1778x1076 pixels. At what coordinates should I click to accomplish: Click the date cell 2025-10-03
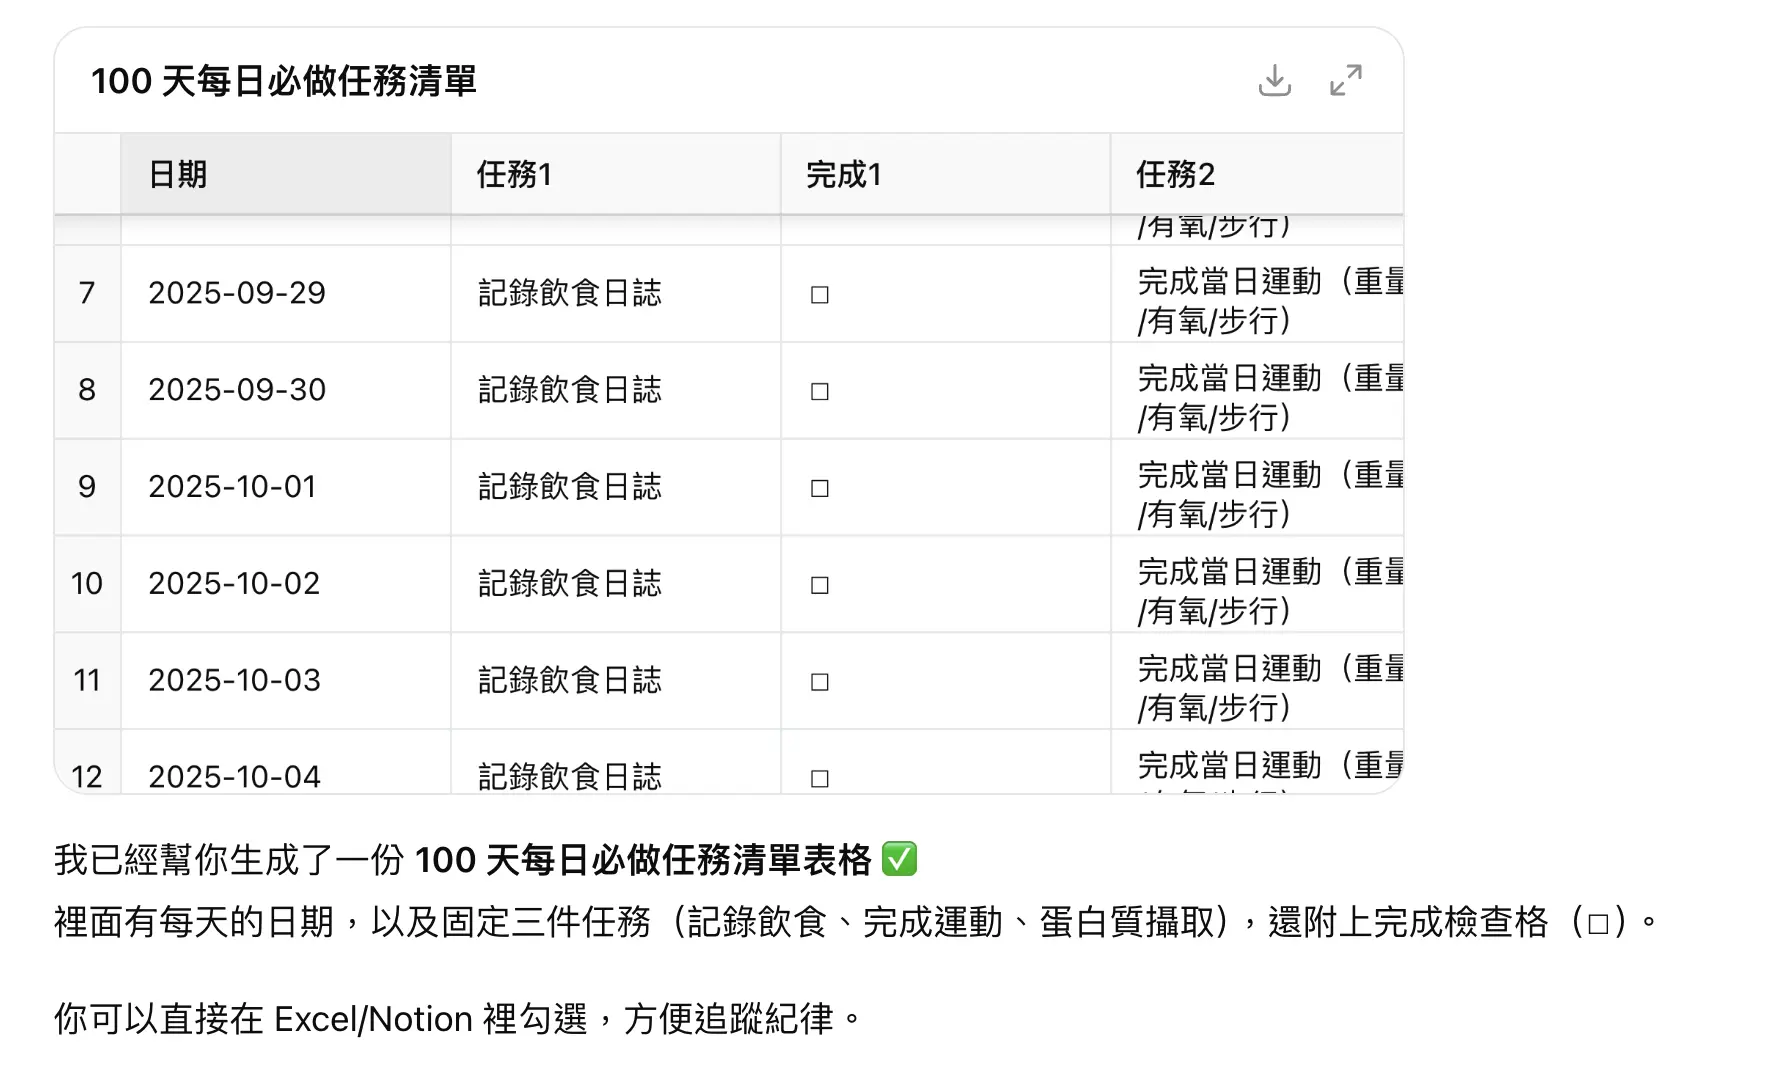[x=234, y=681]
